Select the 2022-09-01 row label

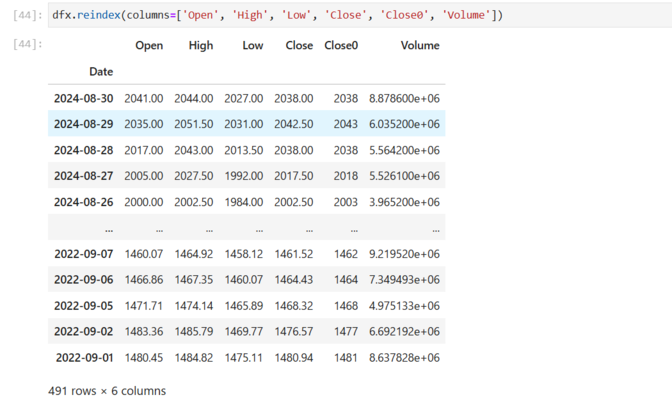click(x=83, y=357)
